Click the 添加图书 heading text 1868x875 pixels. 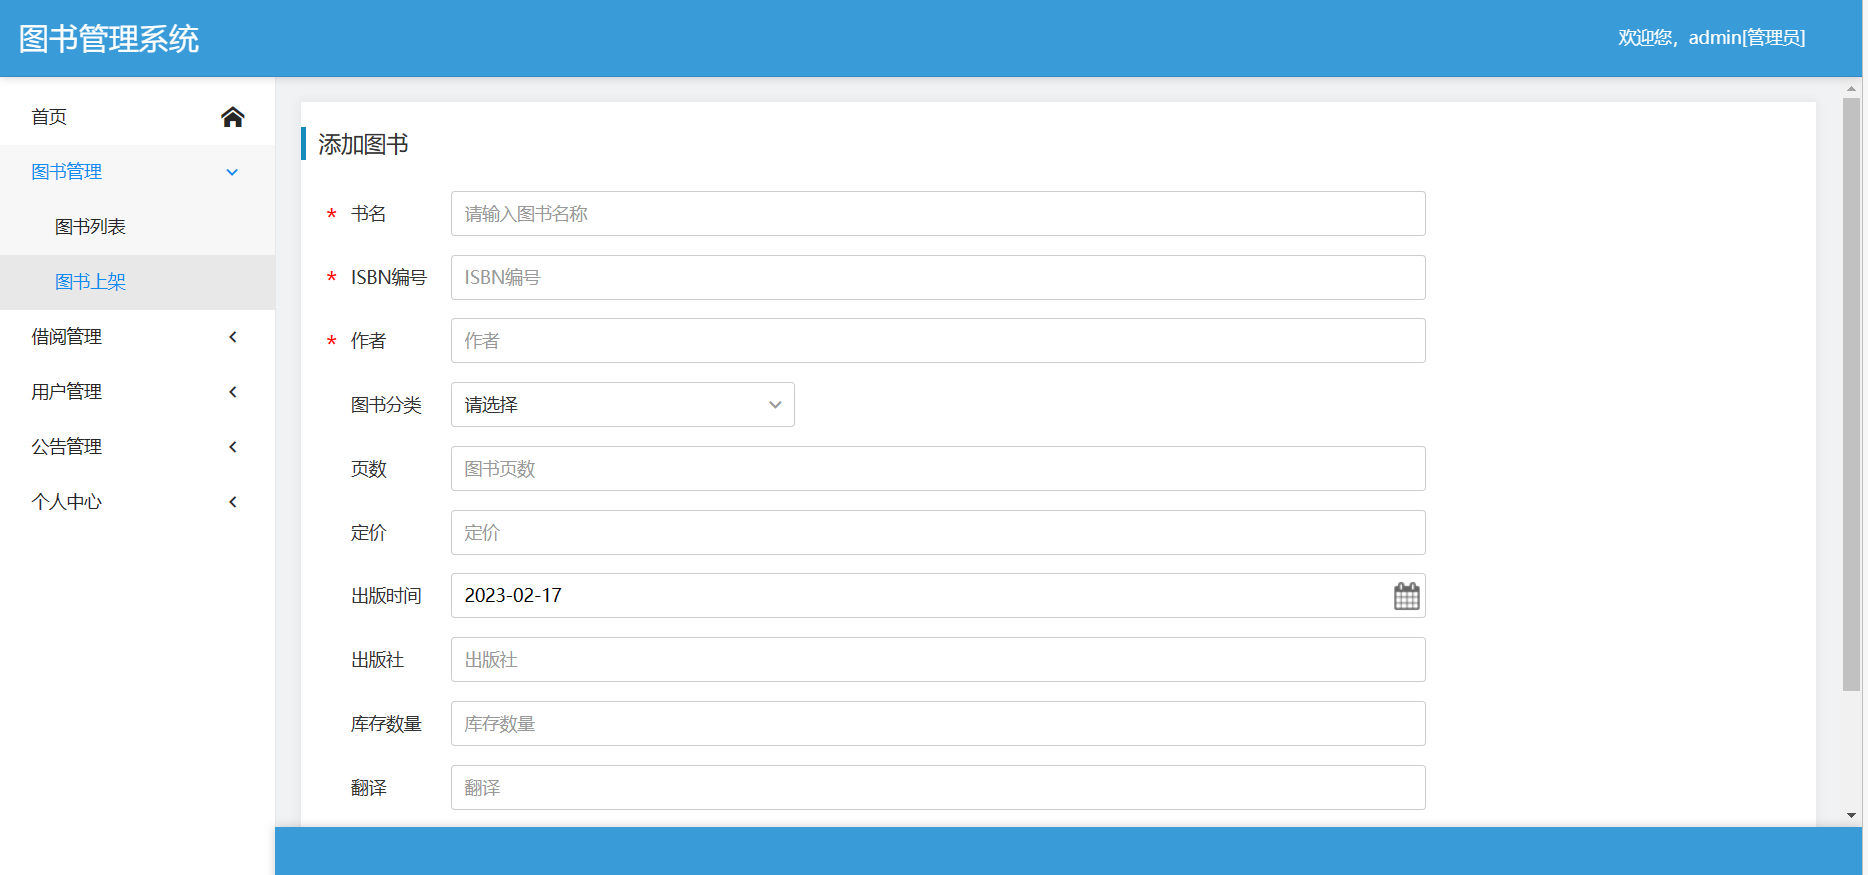[x=363, y=145]
